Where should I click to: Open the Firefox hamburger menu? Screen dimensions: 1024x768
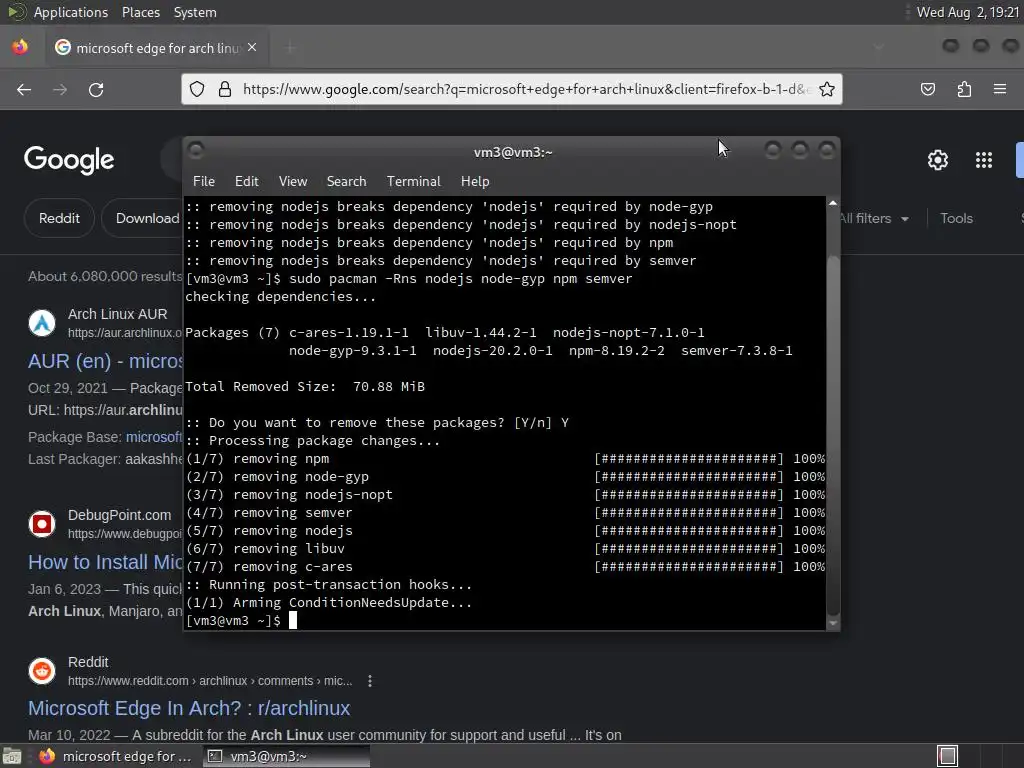pos(1000,89)
